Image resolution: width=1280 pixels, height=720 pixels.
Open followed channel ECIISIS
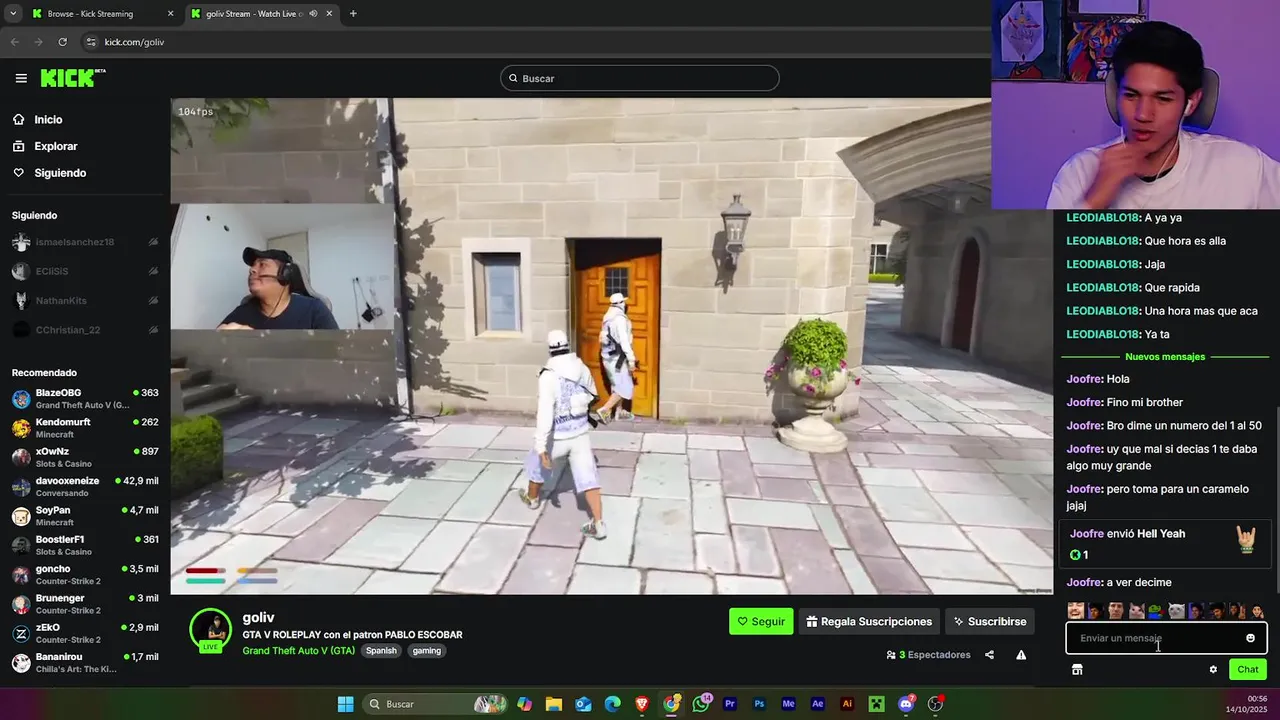click(85, 271)
